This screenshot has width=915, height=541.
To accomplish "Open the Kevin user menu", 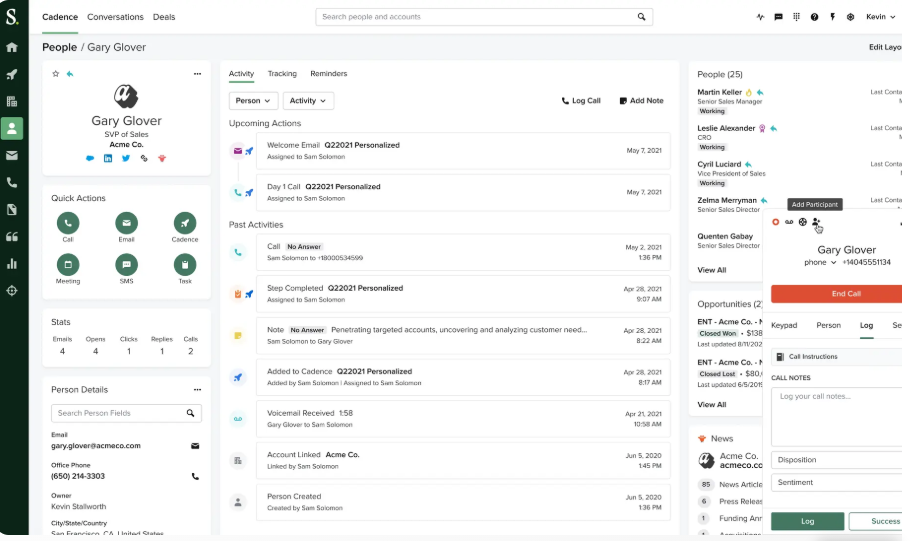I will coord(880,17).
